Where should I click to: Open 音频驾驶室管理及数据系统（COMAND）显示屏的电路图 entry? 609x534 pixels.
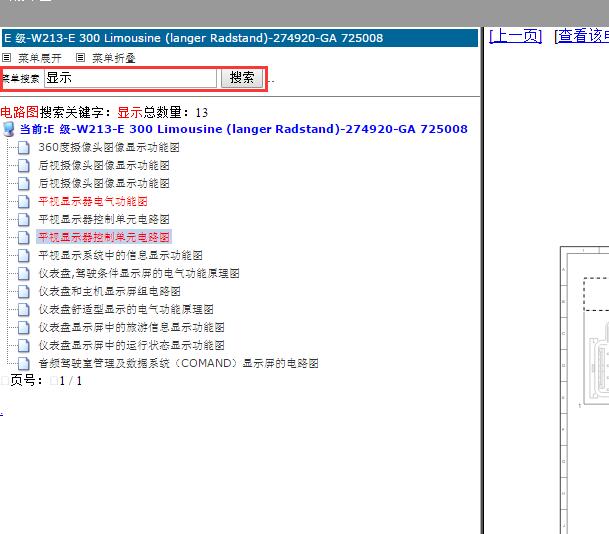click(179, 364)
